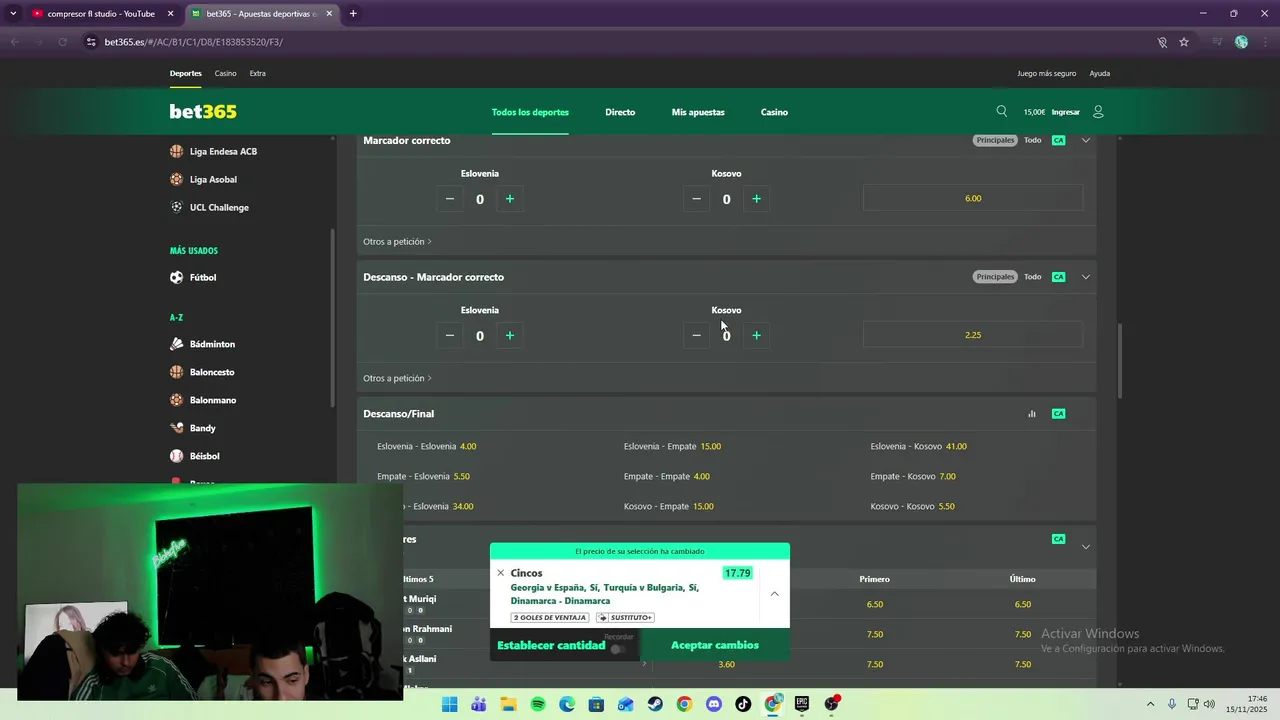
Task: Select Descanso - Marcador correcto 2.25 odds box
Action: tap(973, 335)
